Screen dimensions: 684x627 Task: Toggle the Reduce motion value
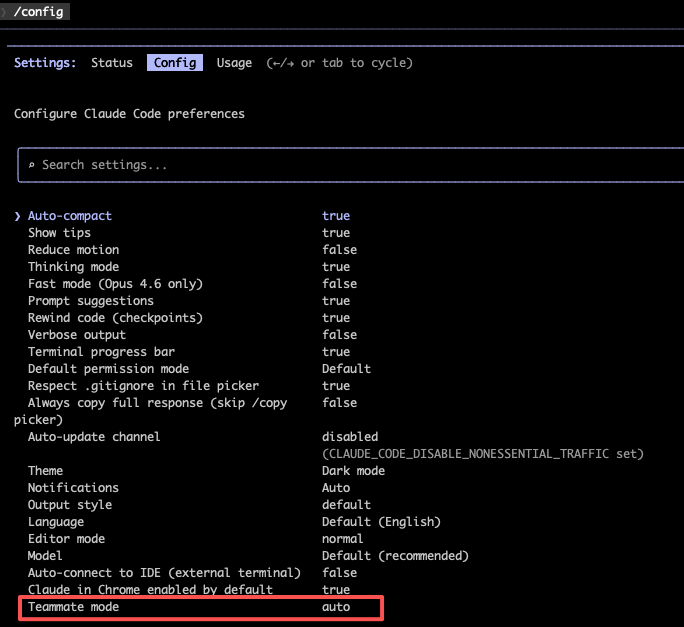point(339,250)
